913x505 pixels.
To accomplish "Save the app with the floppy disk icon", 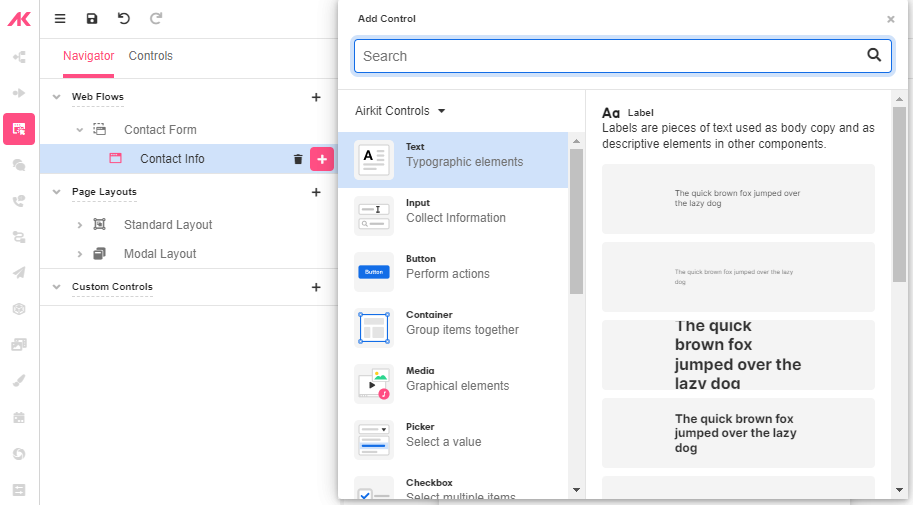I will pyautogui.click(x=92, y=19).
